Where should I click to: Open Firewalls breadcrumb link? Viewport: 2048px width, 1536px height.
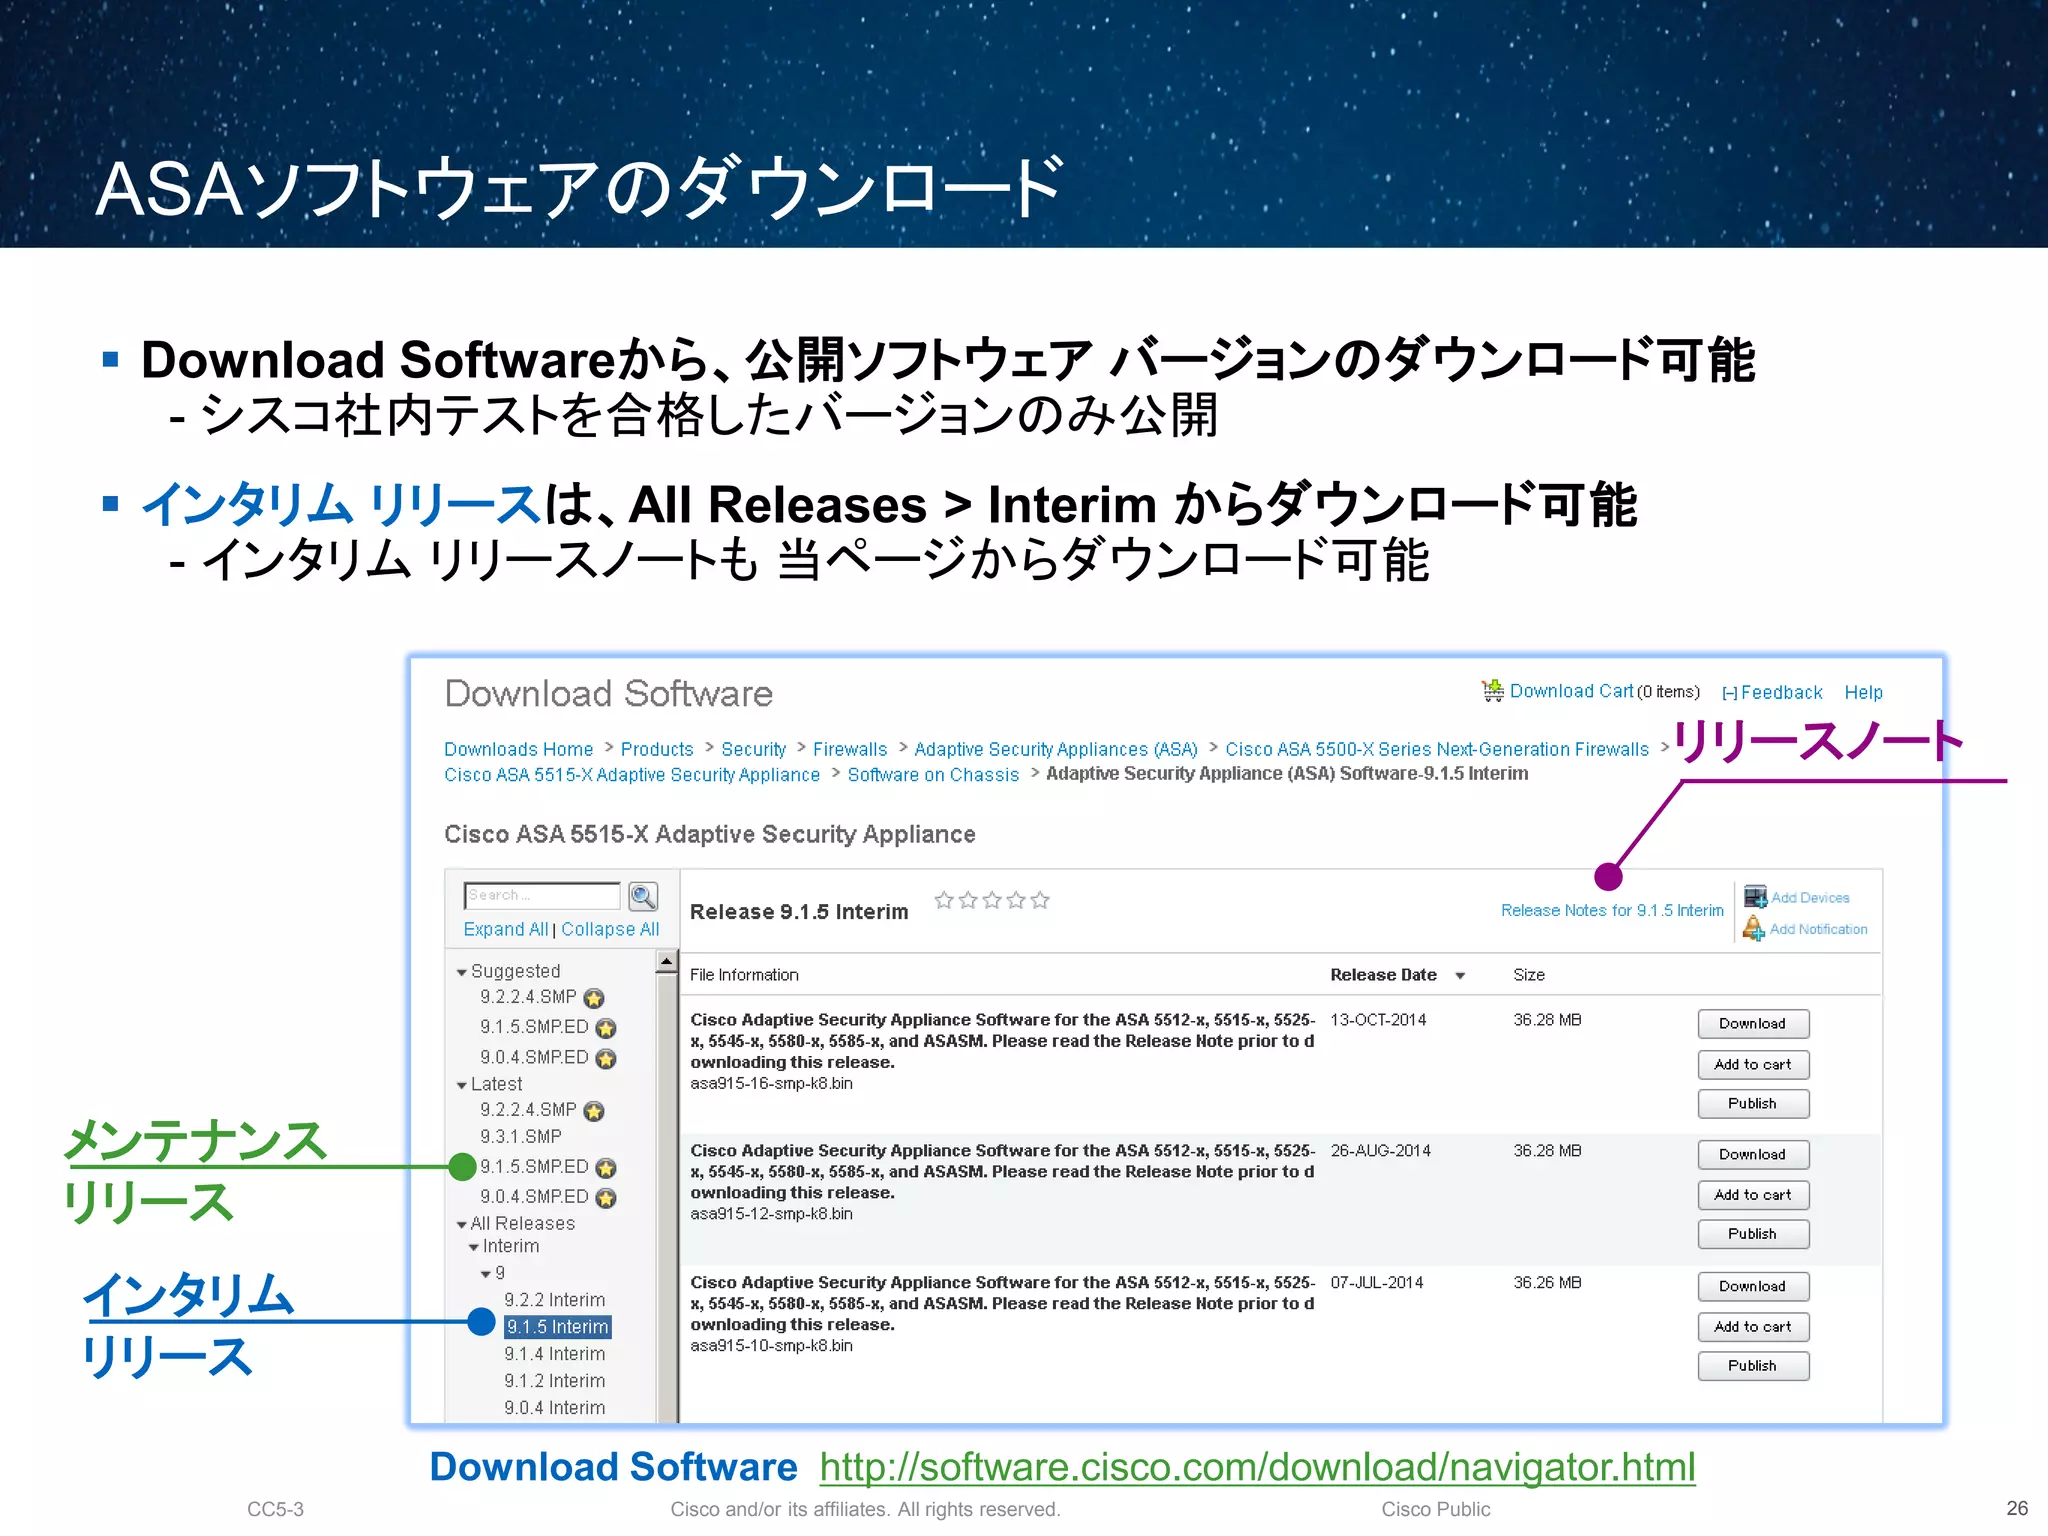click(x=850, y=749)
